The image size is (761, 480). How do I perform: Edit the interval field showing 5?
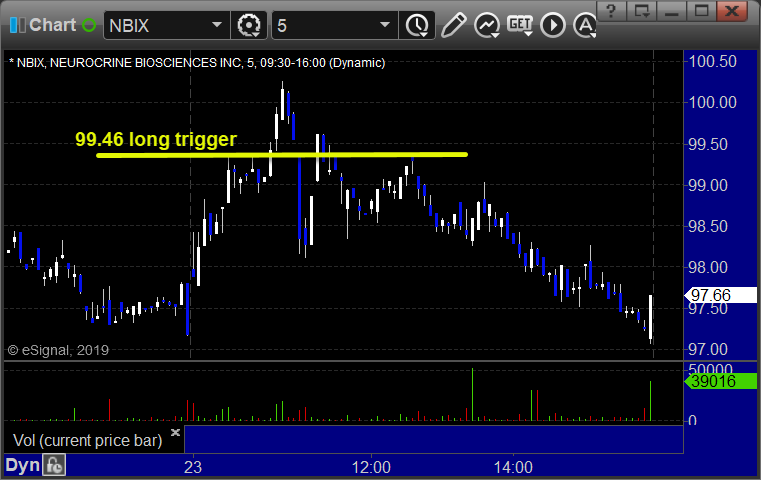pyautogui.click(x=324, y=25)
